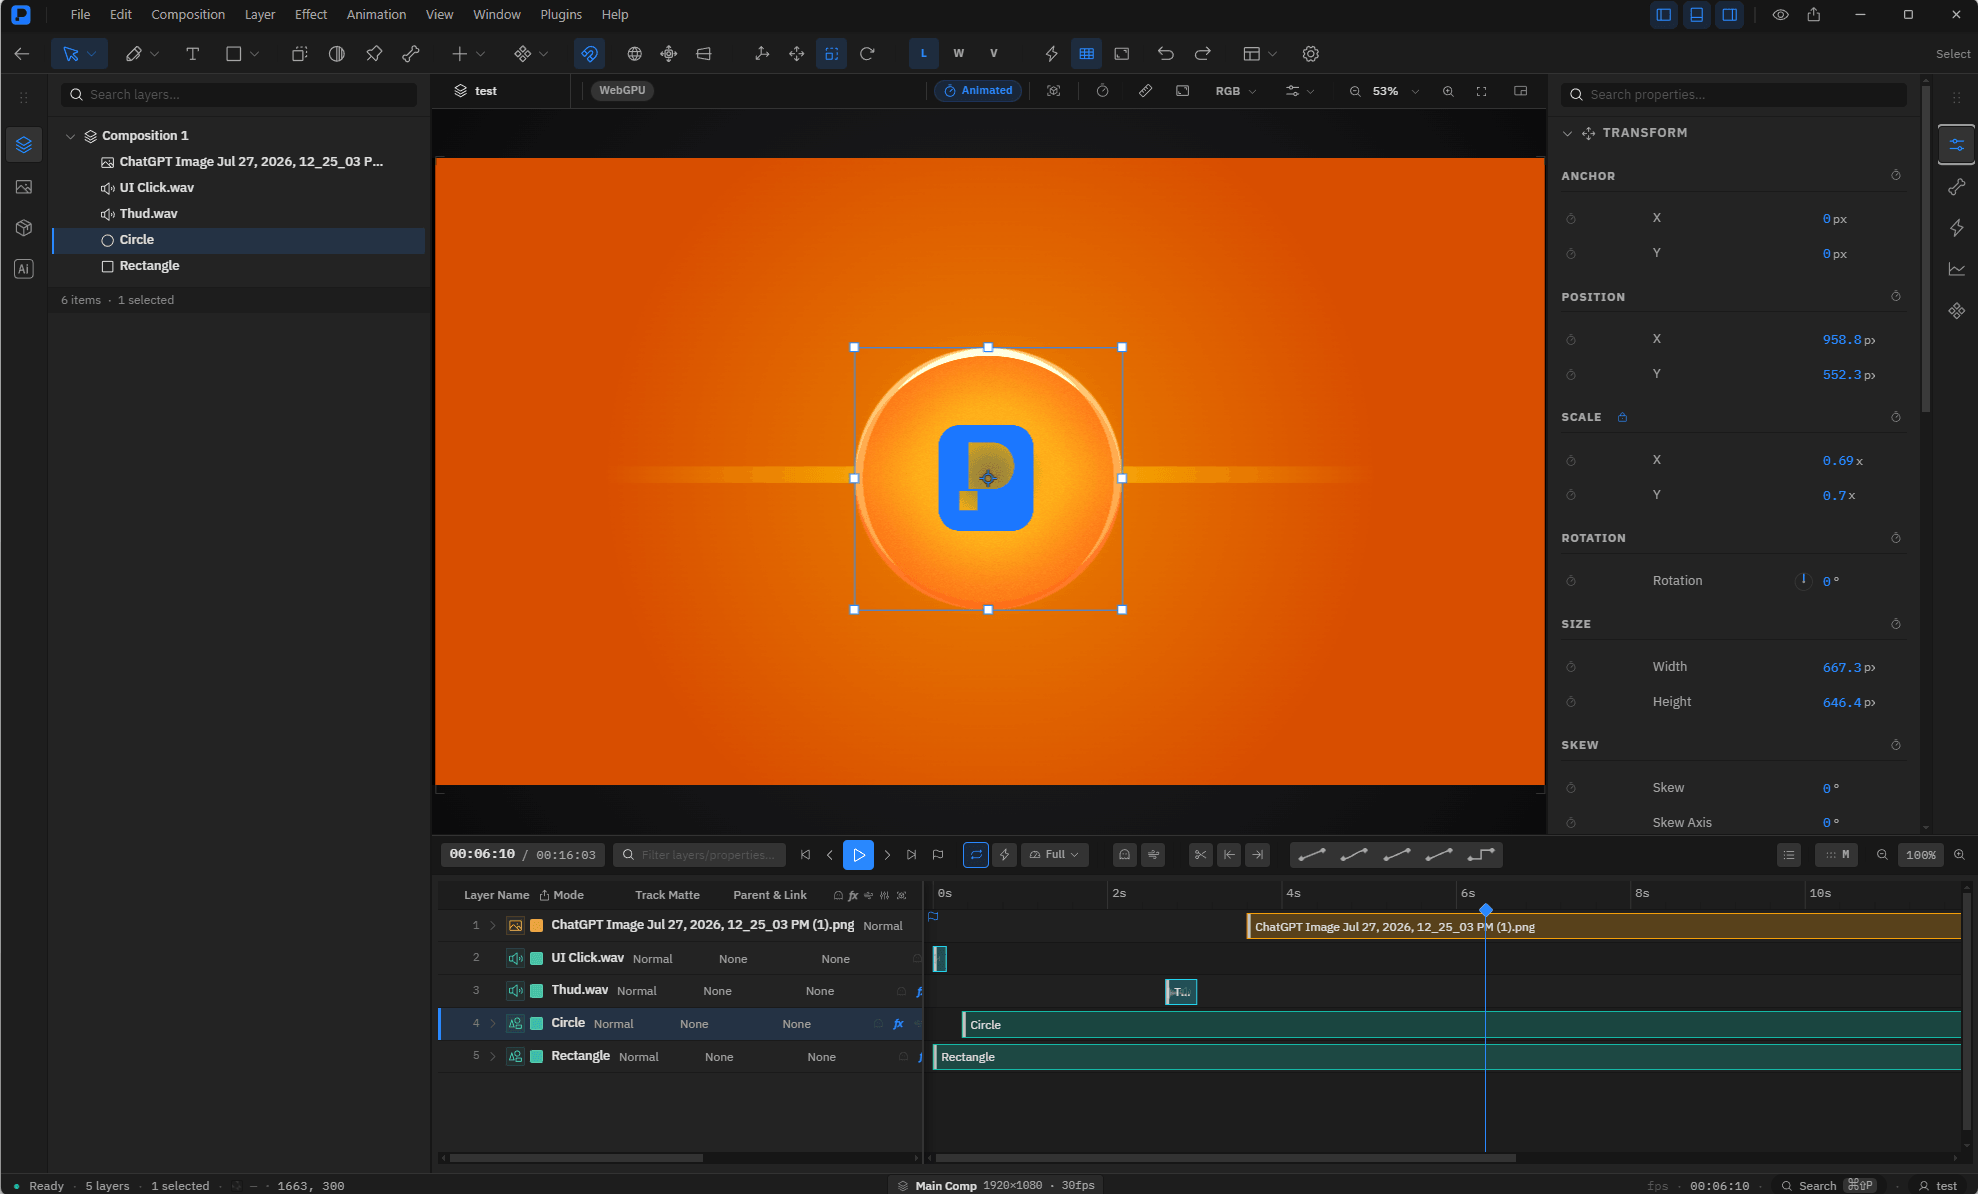
Task: Click the blue playhead marker at 6s
Action: click(x=1485, y=910)
